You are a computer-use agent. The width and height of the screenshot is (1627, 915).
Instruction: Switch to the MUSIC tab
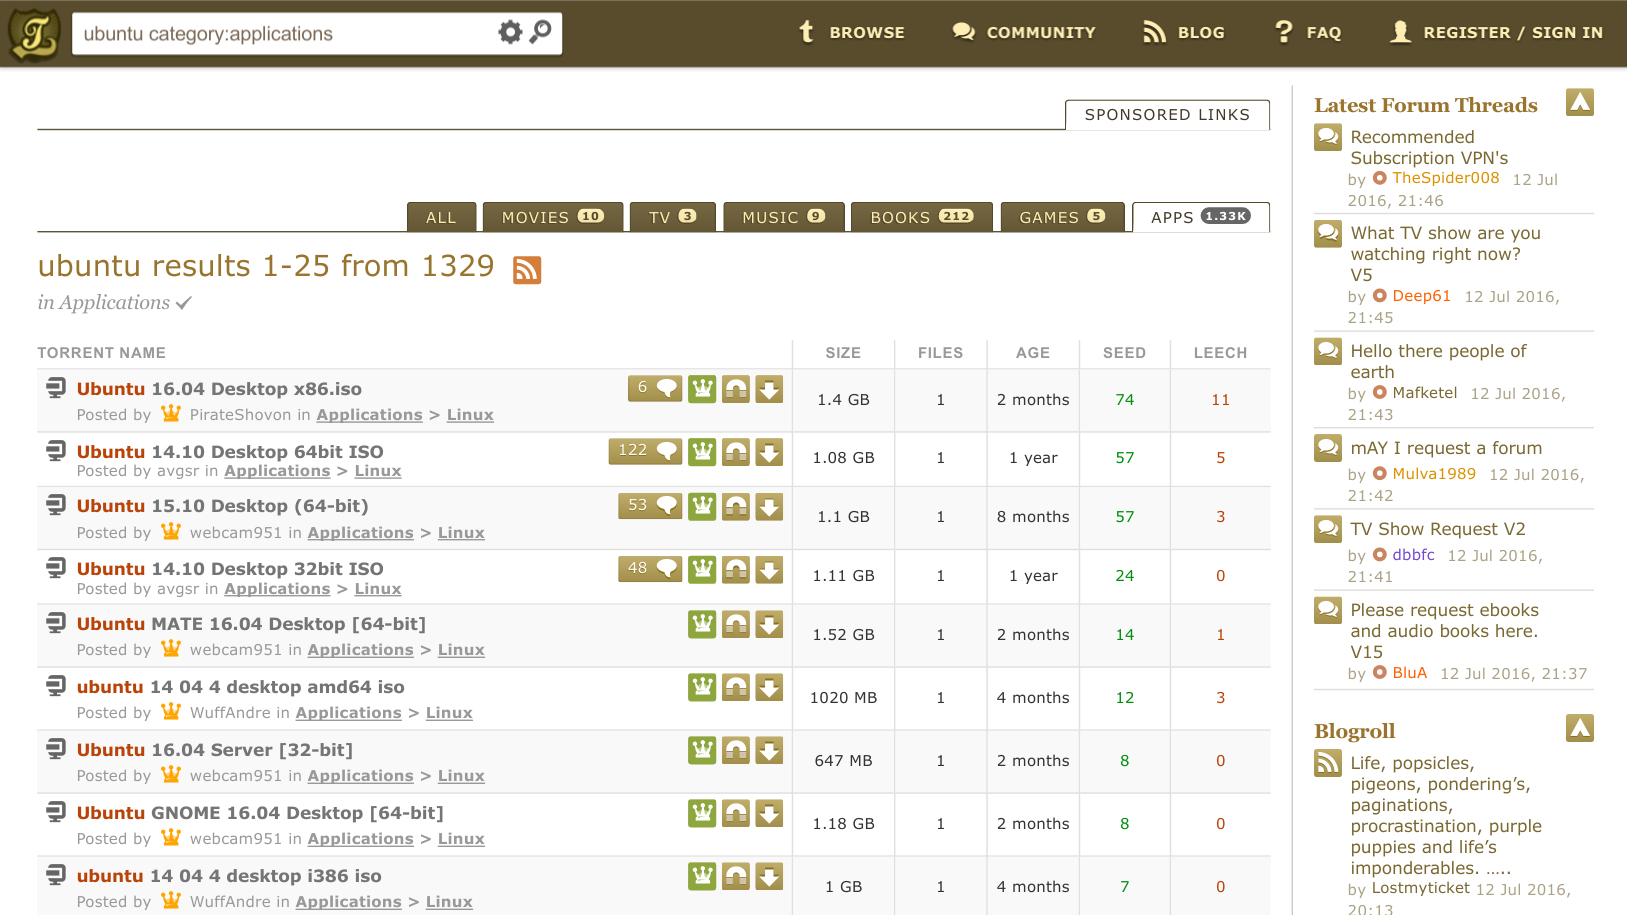click(784, 217)
